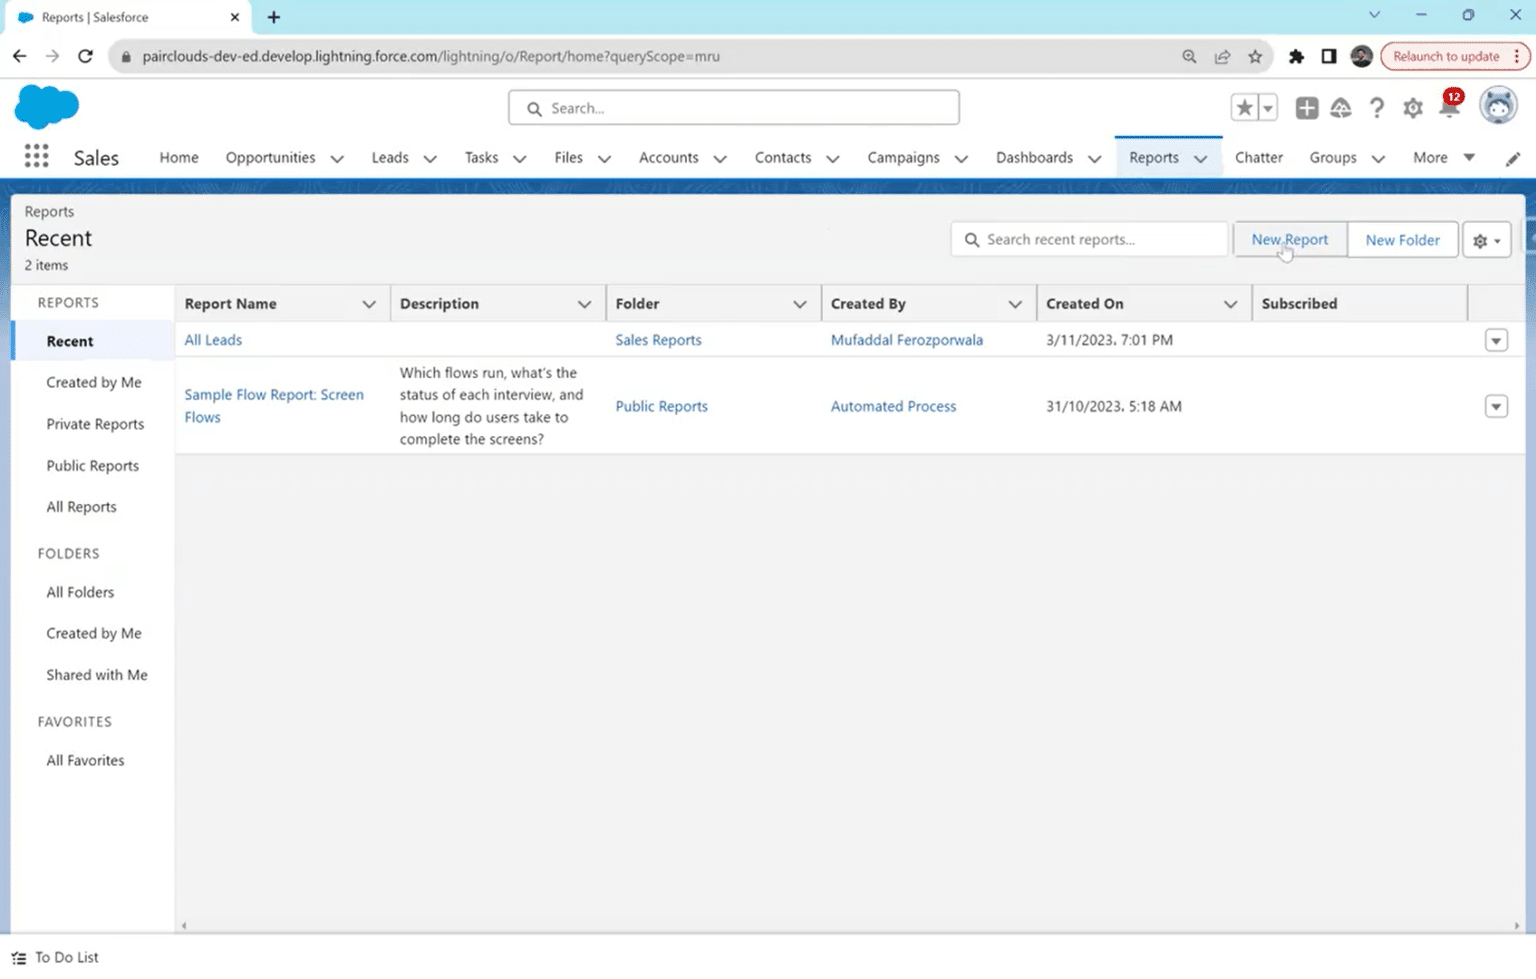Open browser extensions puzzle icon
Viewport: 1536px width, 979px height.
[1296, 56]
